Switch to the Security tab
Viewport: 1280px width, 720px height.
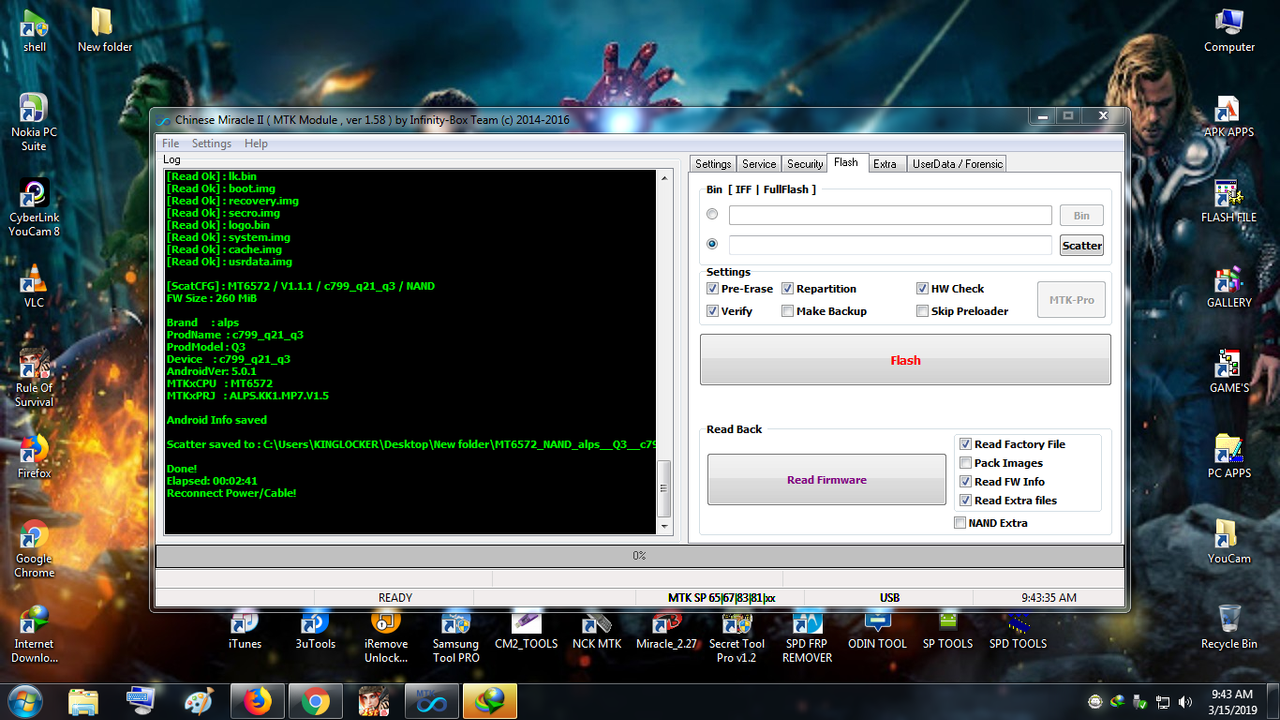(805, 164)
